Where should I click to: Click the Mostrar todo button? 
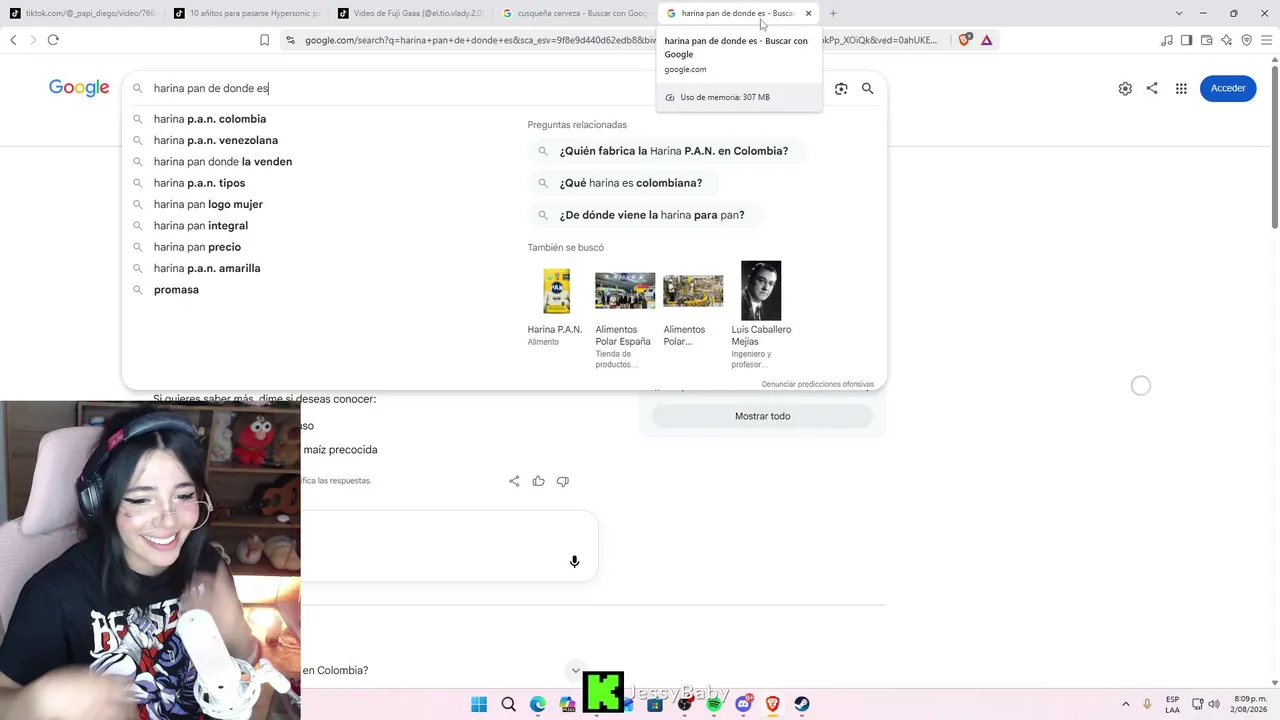[x=762, y=416]
